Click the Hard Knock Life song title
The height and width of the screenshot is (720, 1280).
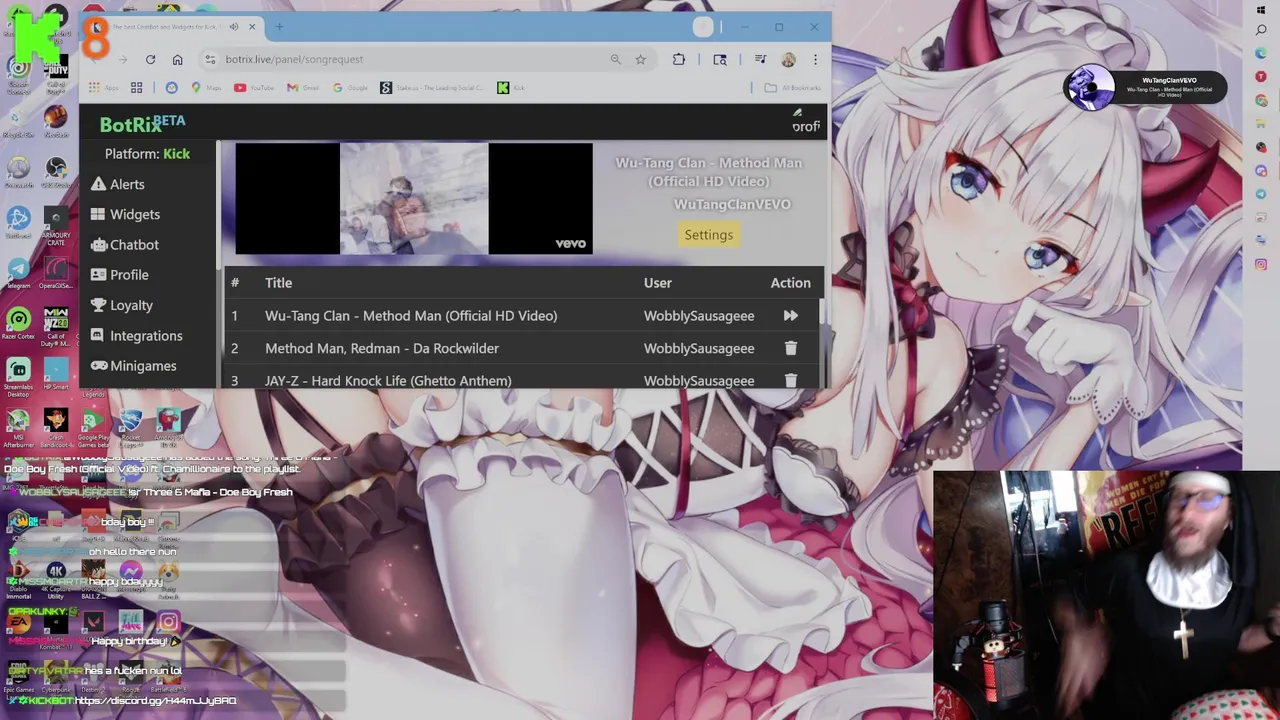[x=388, y=381]
